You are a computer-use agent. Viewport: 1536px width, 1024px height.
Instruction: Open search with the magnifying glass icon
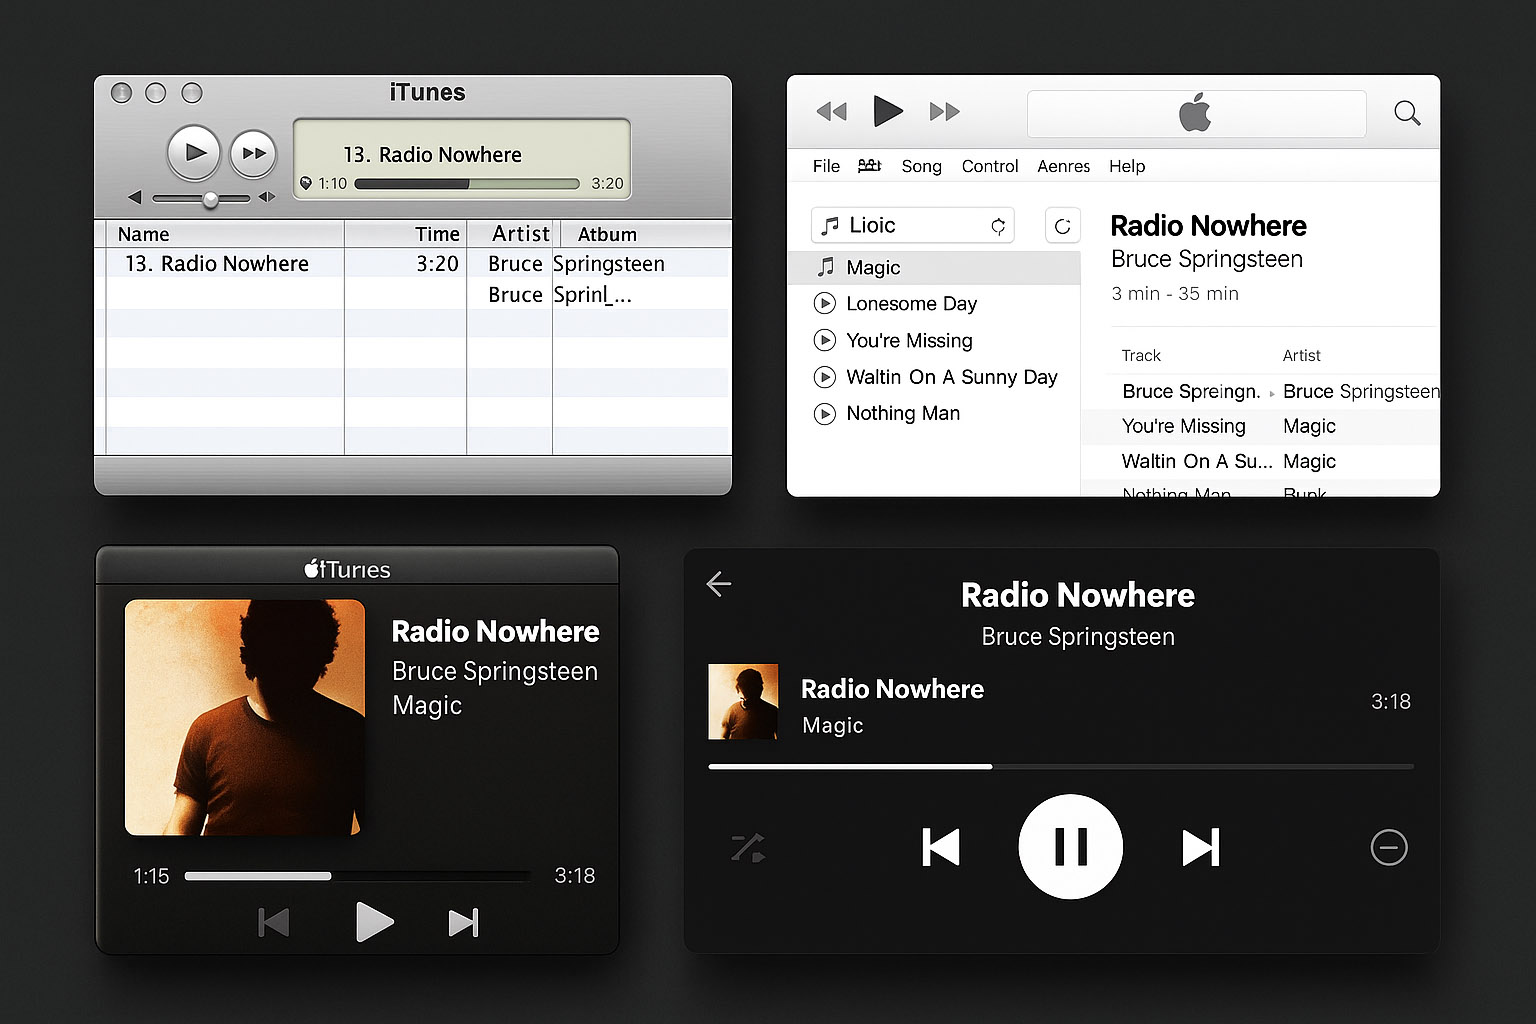(1407, 113)
